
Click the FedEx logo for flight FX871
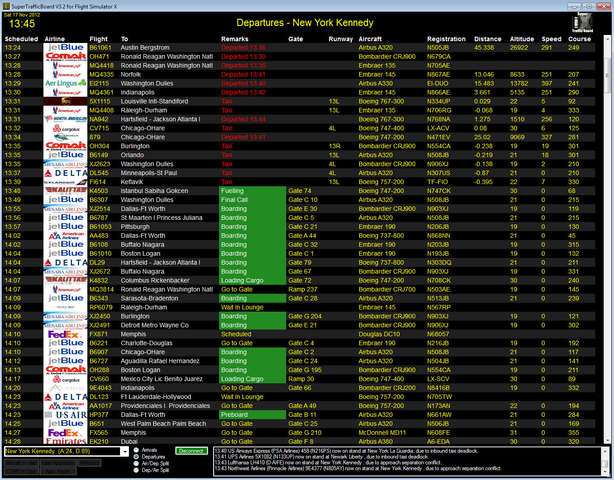tap(65, 334)
